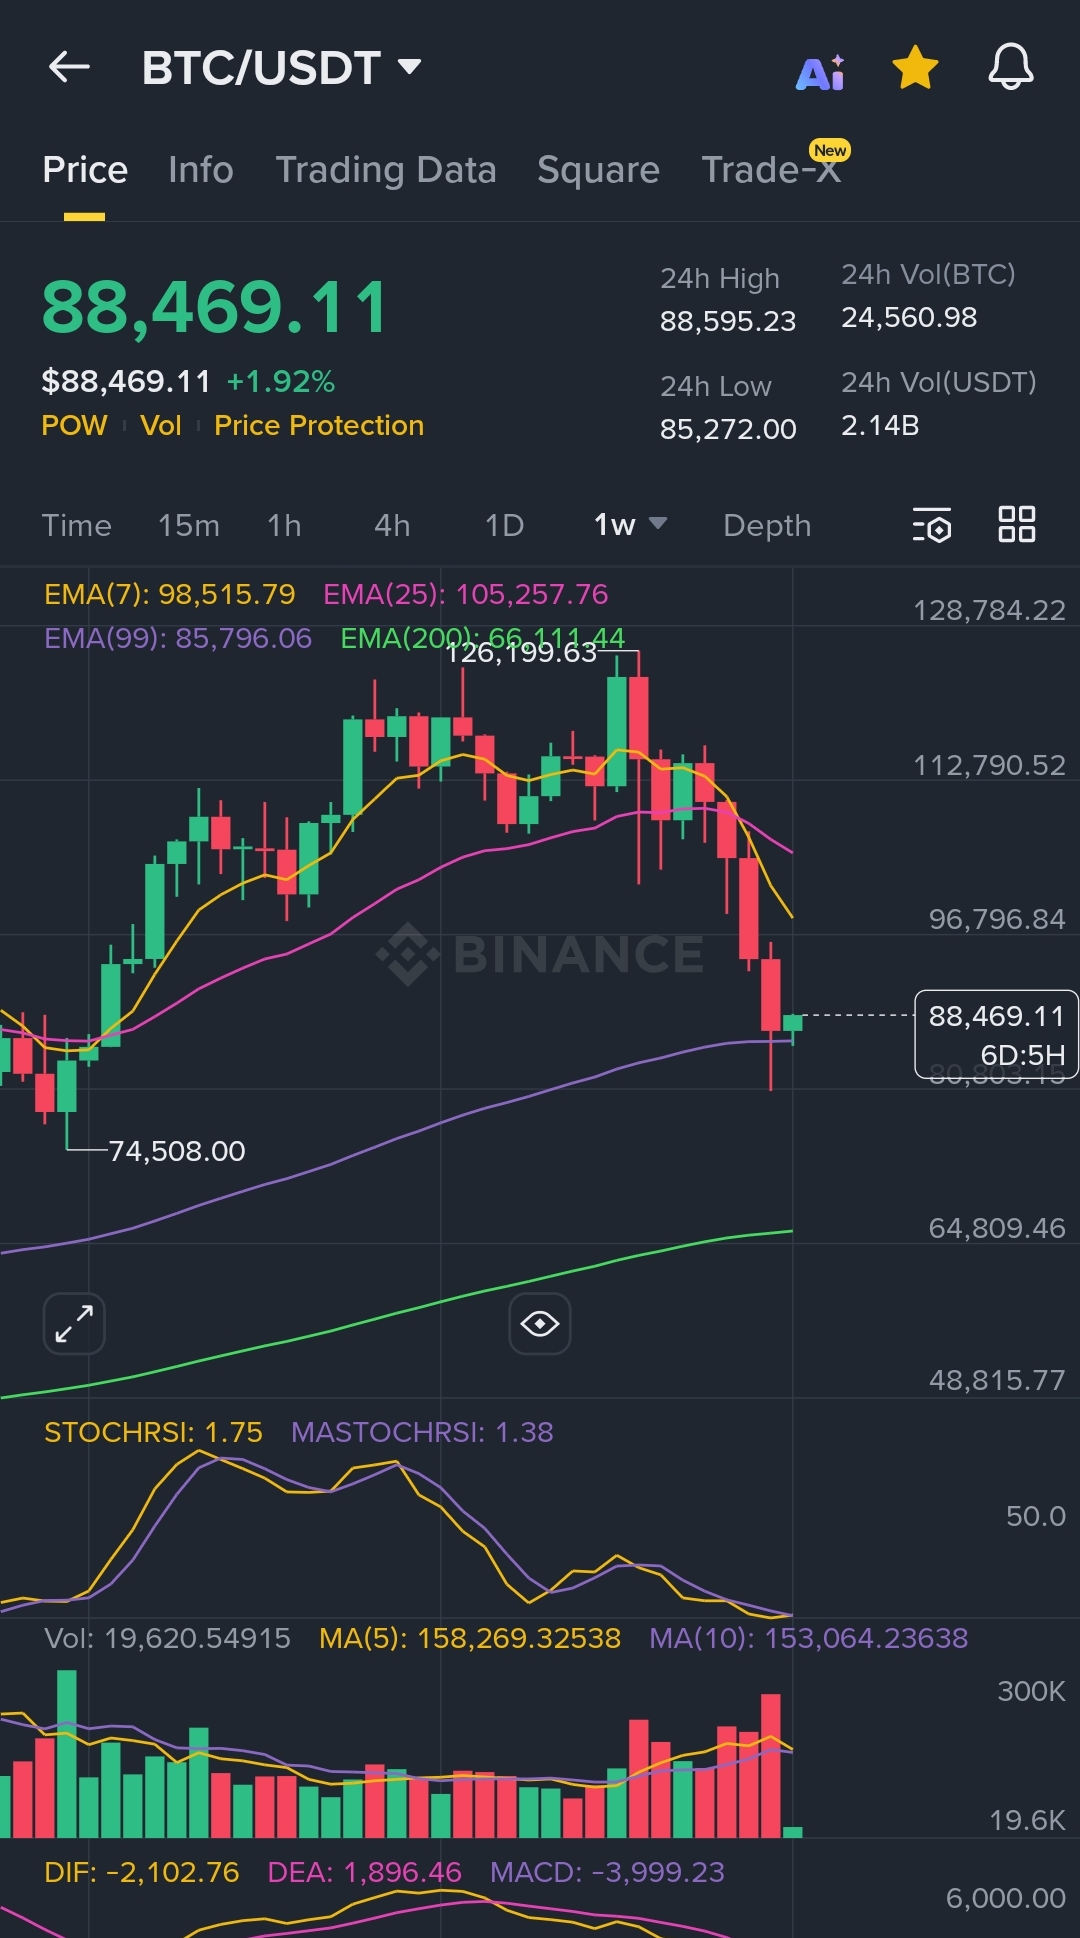Click the +1.92% change value
This screenshot has width=1080, height=1938.
click(x=281, y=381)
